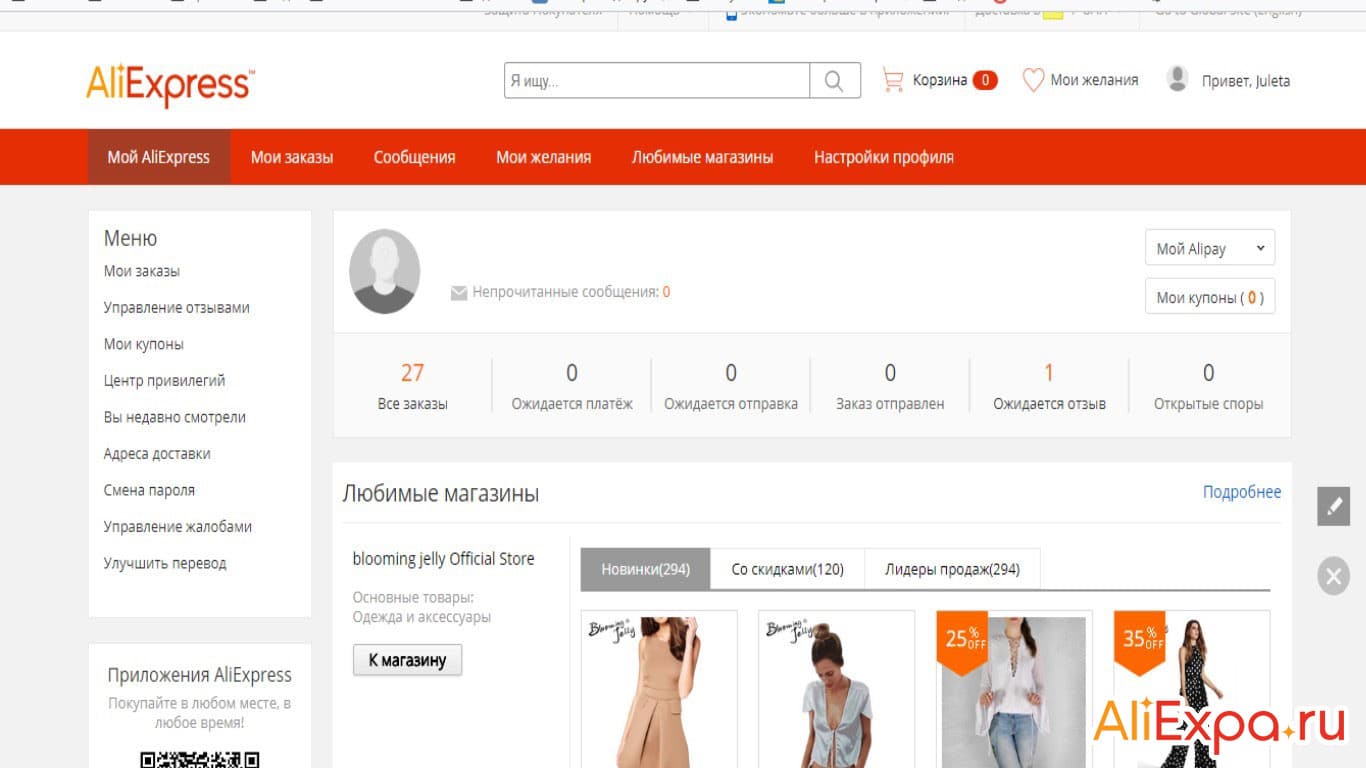Viewport: 1366px width, 768px height.
Task: Open Адреса доставки in side menu
Action: click(157, 454)
